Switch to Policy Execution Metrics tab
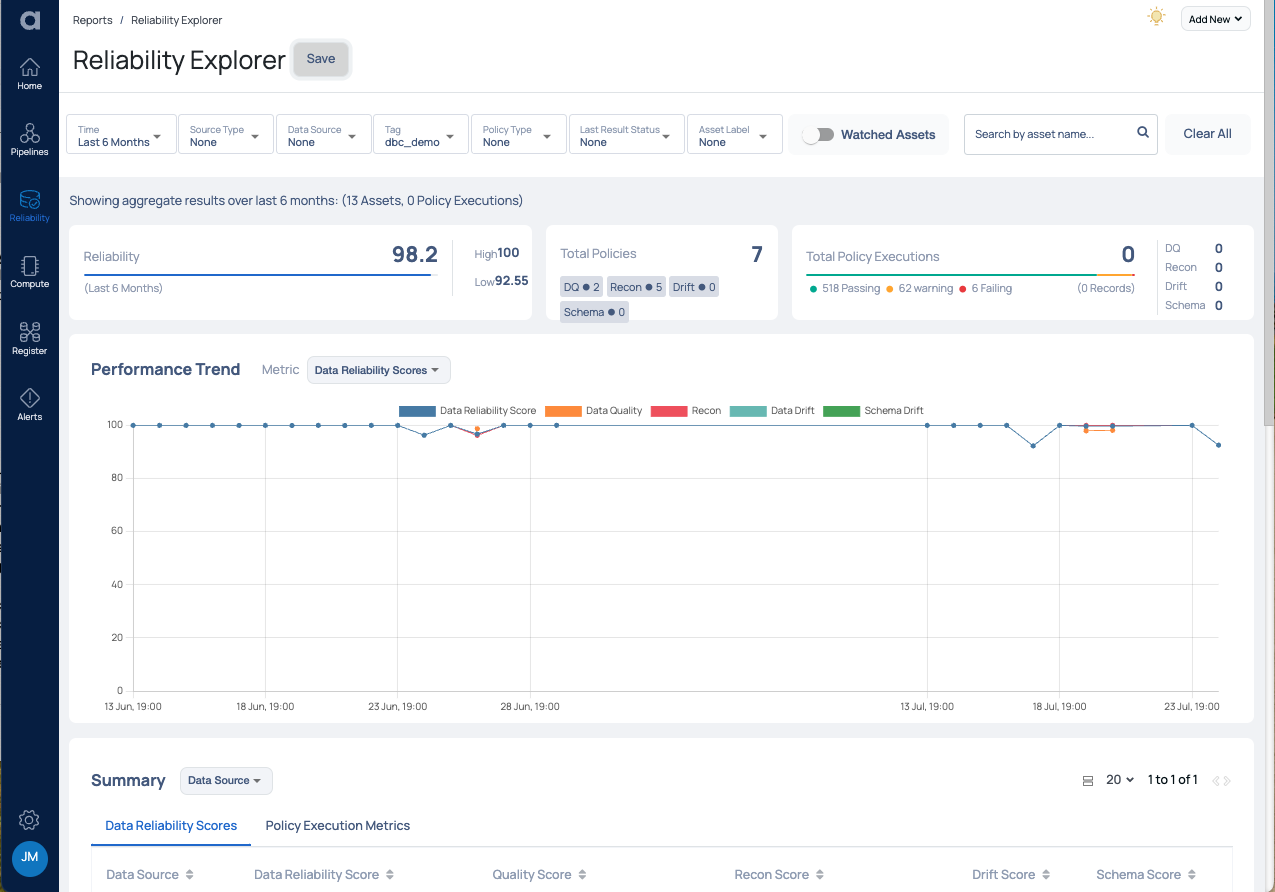The height and width of the screenshot is (892, 1275). (x=338, y=826)
